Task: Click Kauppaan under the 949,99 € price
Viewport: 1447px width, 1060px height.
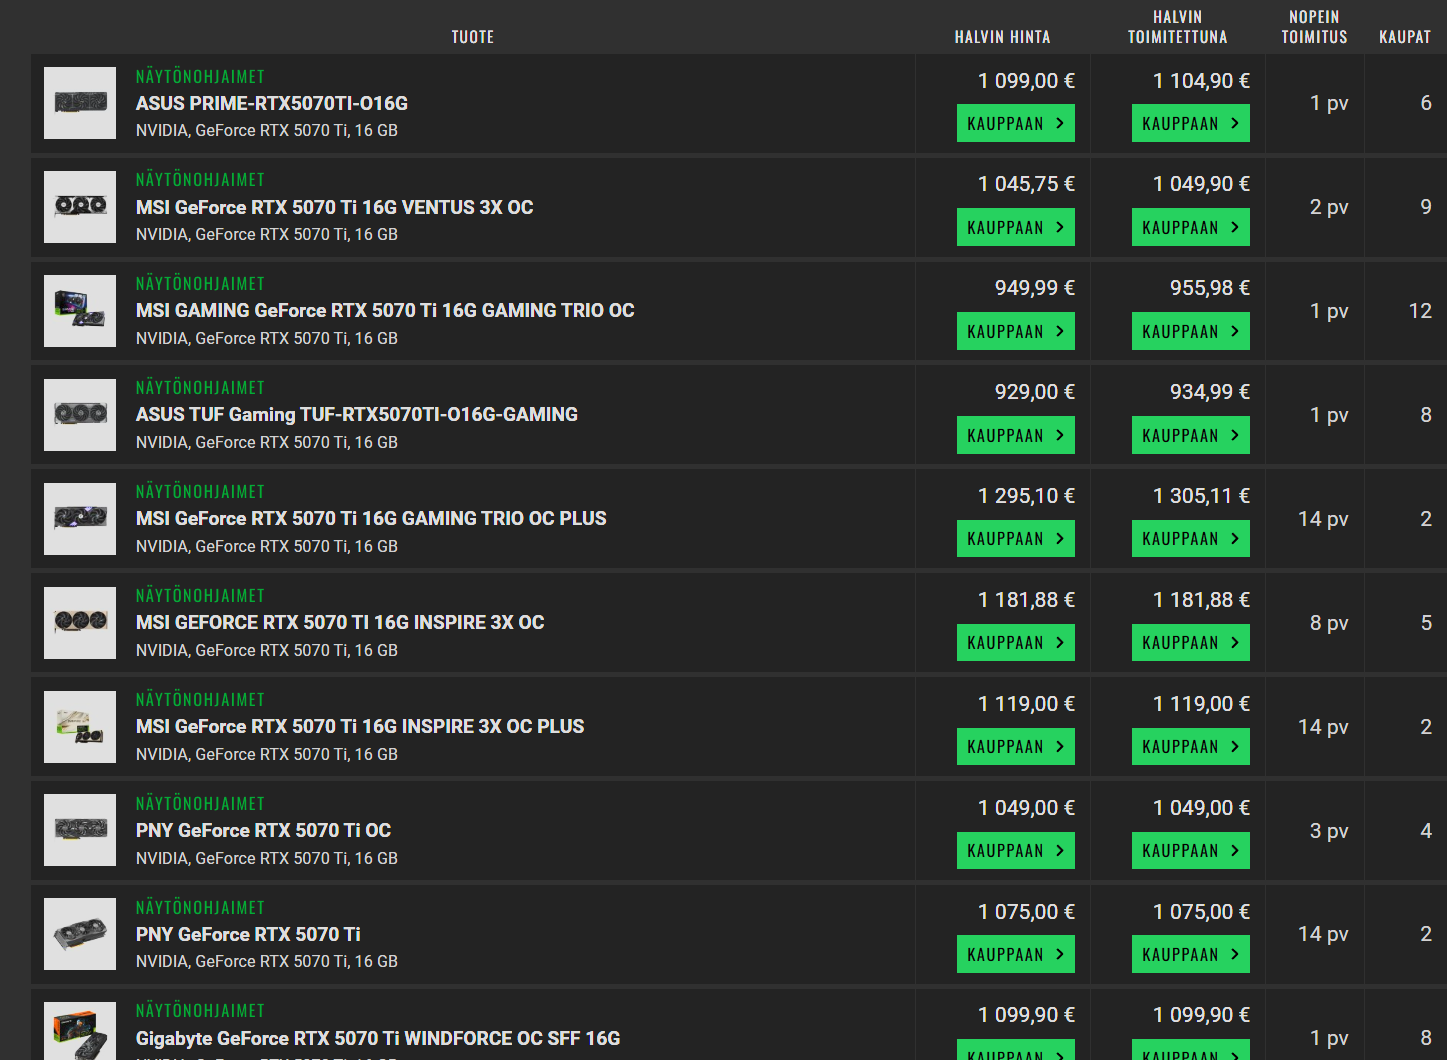Action: tap(1016, 331)
